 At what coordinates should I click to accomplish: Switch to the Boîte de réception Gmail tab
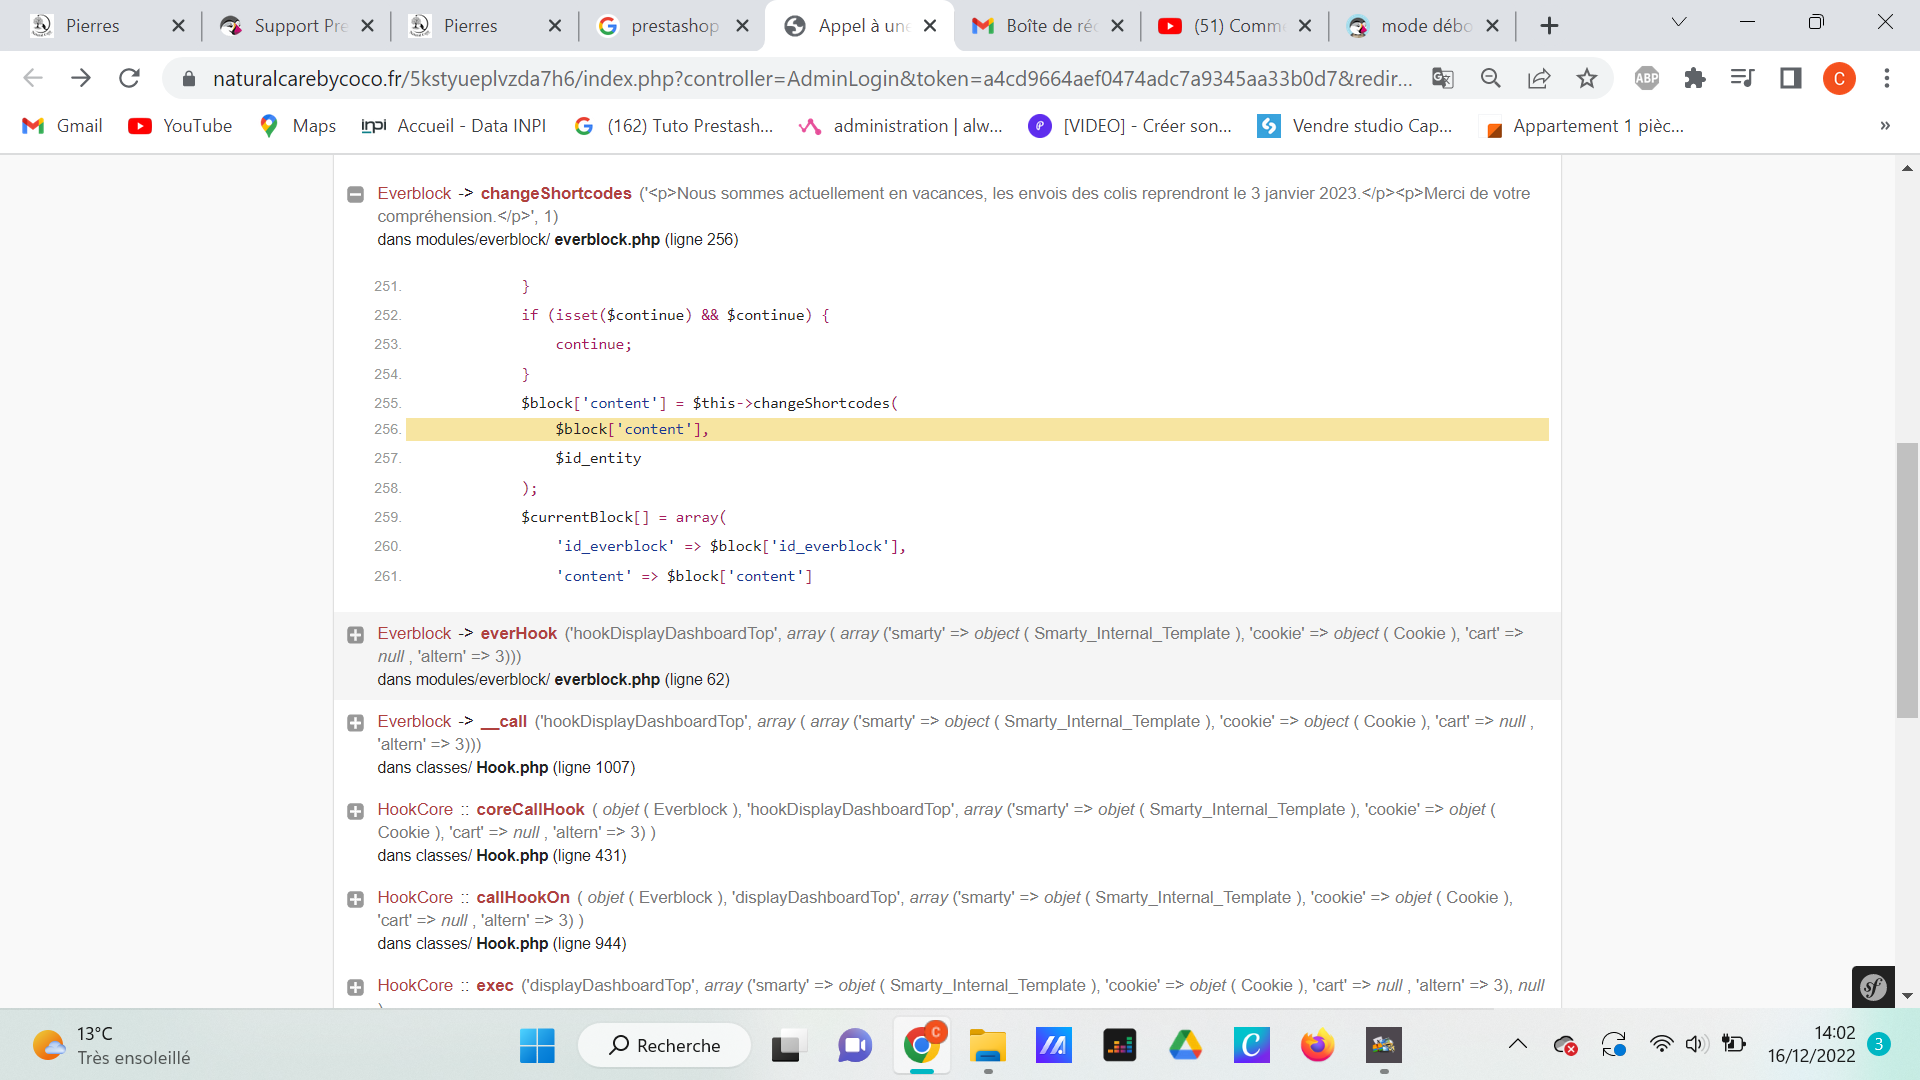(x=1048, y=26)
